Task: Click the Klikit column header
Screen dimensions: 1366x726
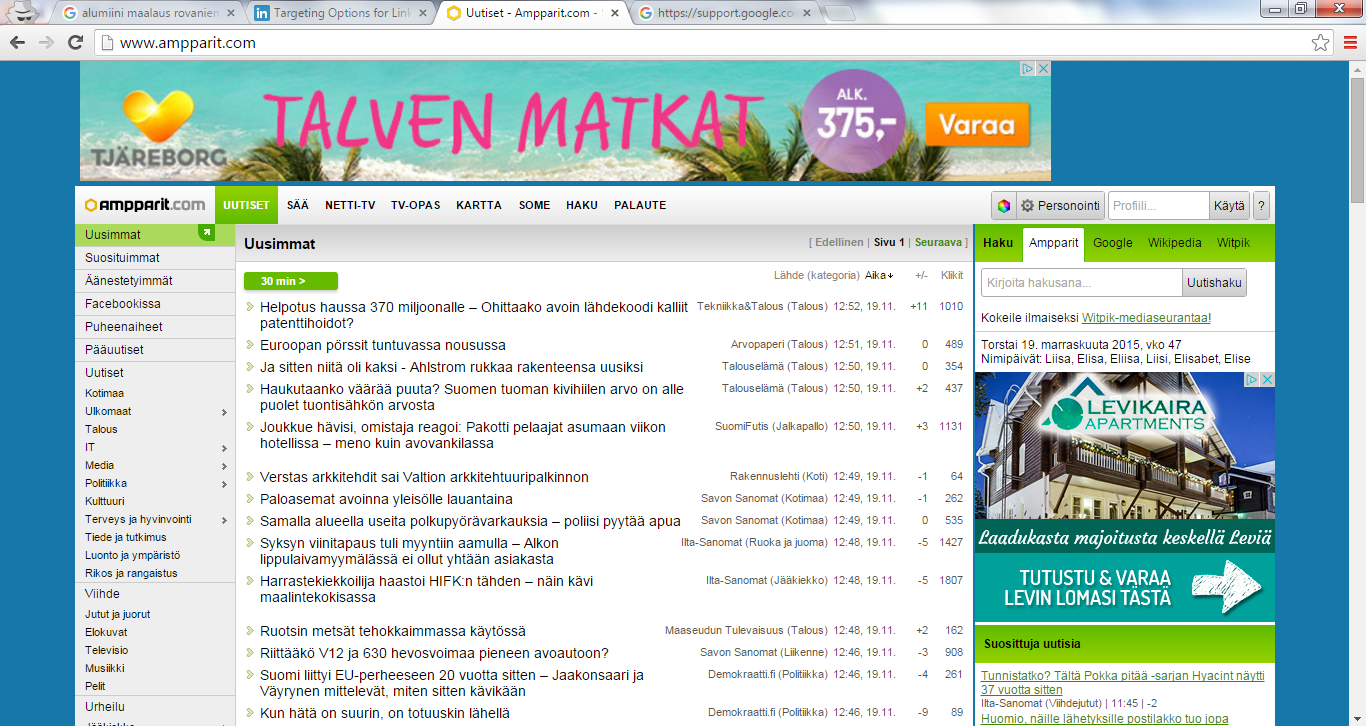Action: pyautogui.click(x=952, y=275)
